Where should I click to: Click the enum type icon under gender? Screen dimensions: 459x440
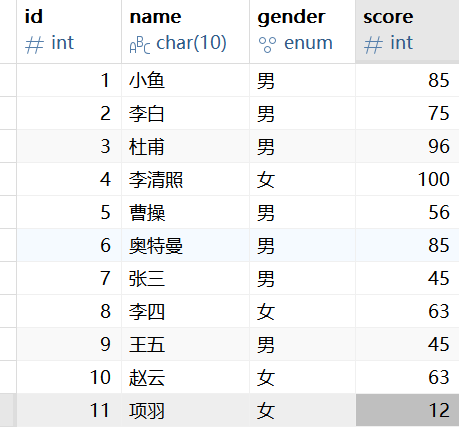click(x=267, y=45)
